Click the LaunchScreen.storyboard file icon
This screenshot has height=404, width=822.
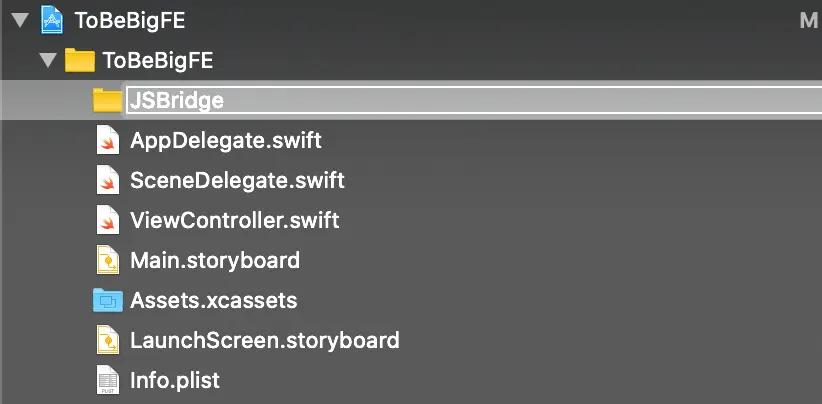[108, 340]
